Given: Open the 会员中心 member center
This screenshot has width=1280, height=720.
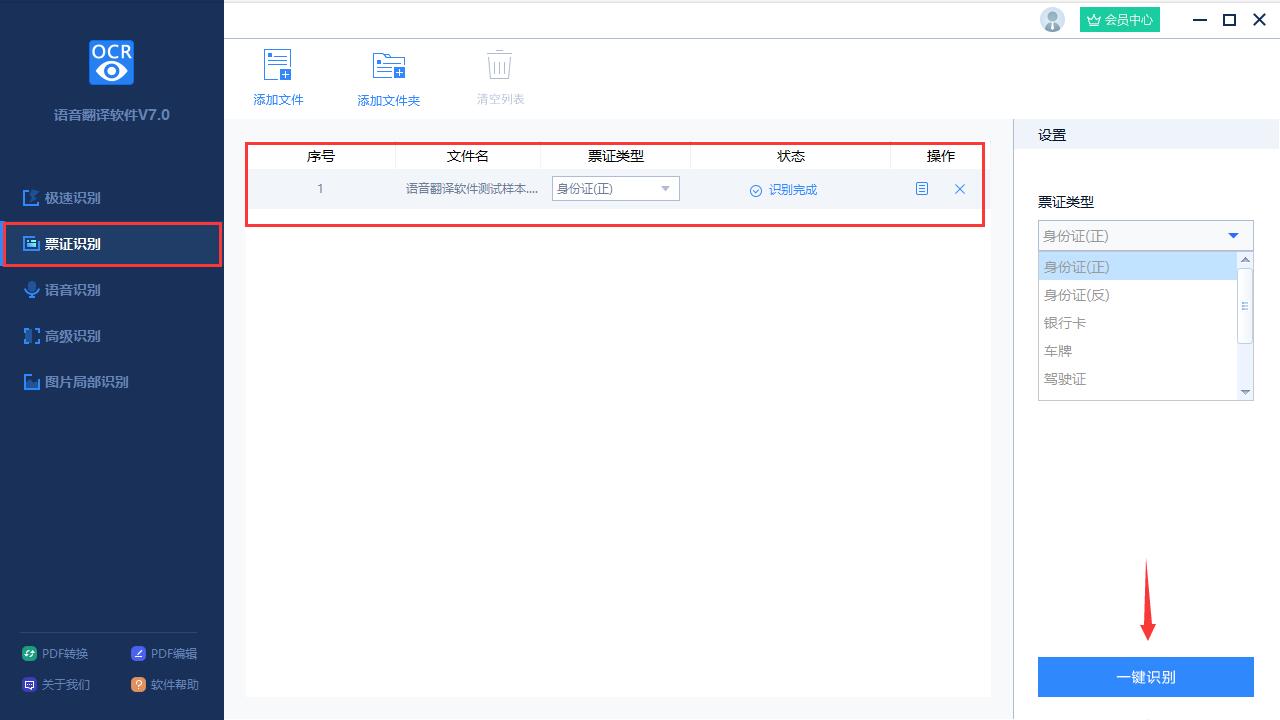Looking at the screenshot, I should (x=1119, y=19).
